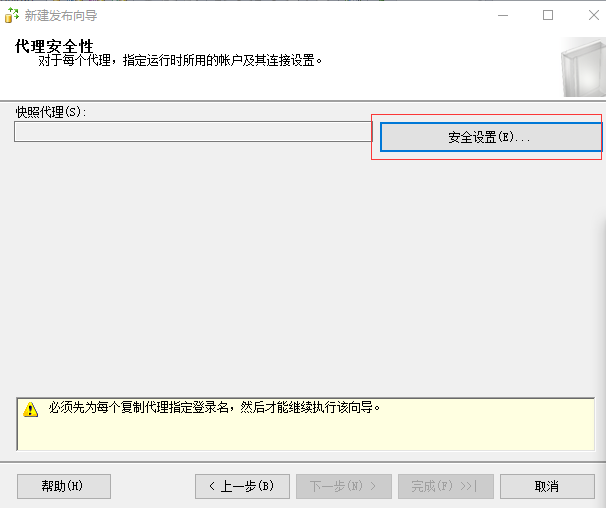The height and width of the screenshot is (508, 606).
Task: Minimize the wizard window
Action: [503, 15]
